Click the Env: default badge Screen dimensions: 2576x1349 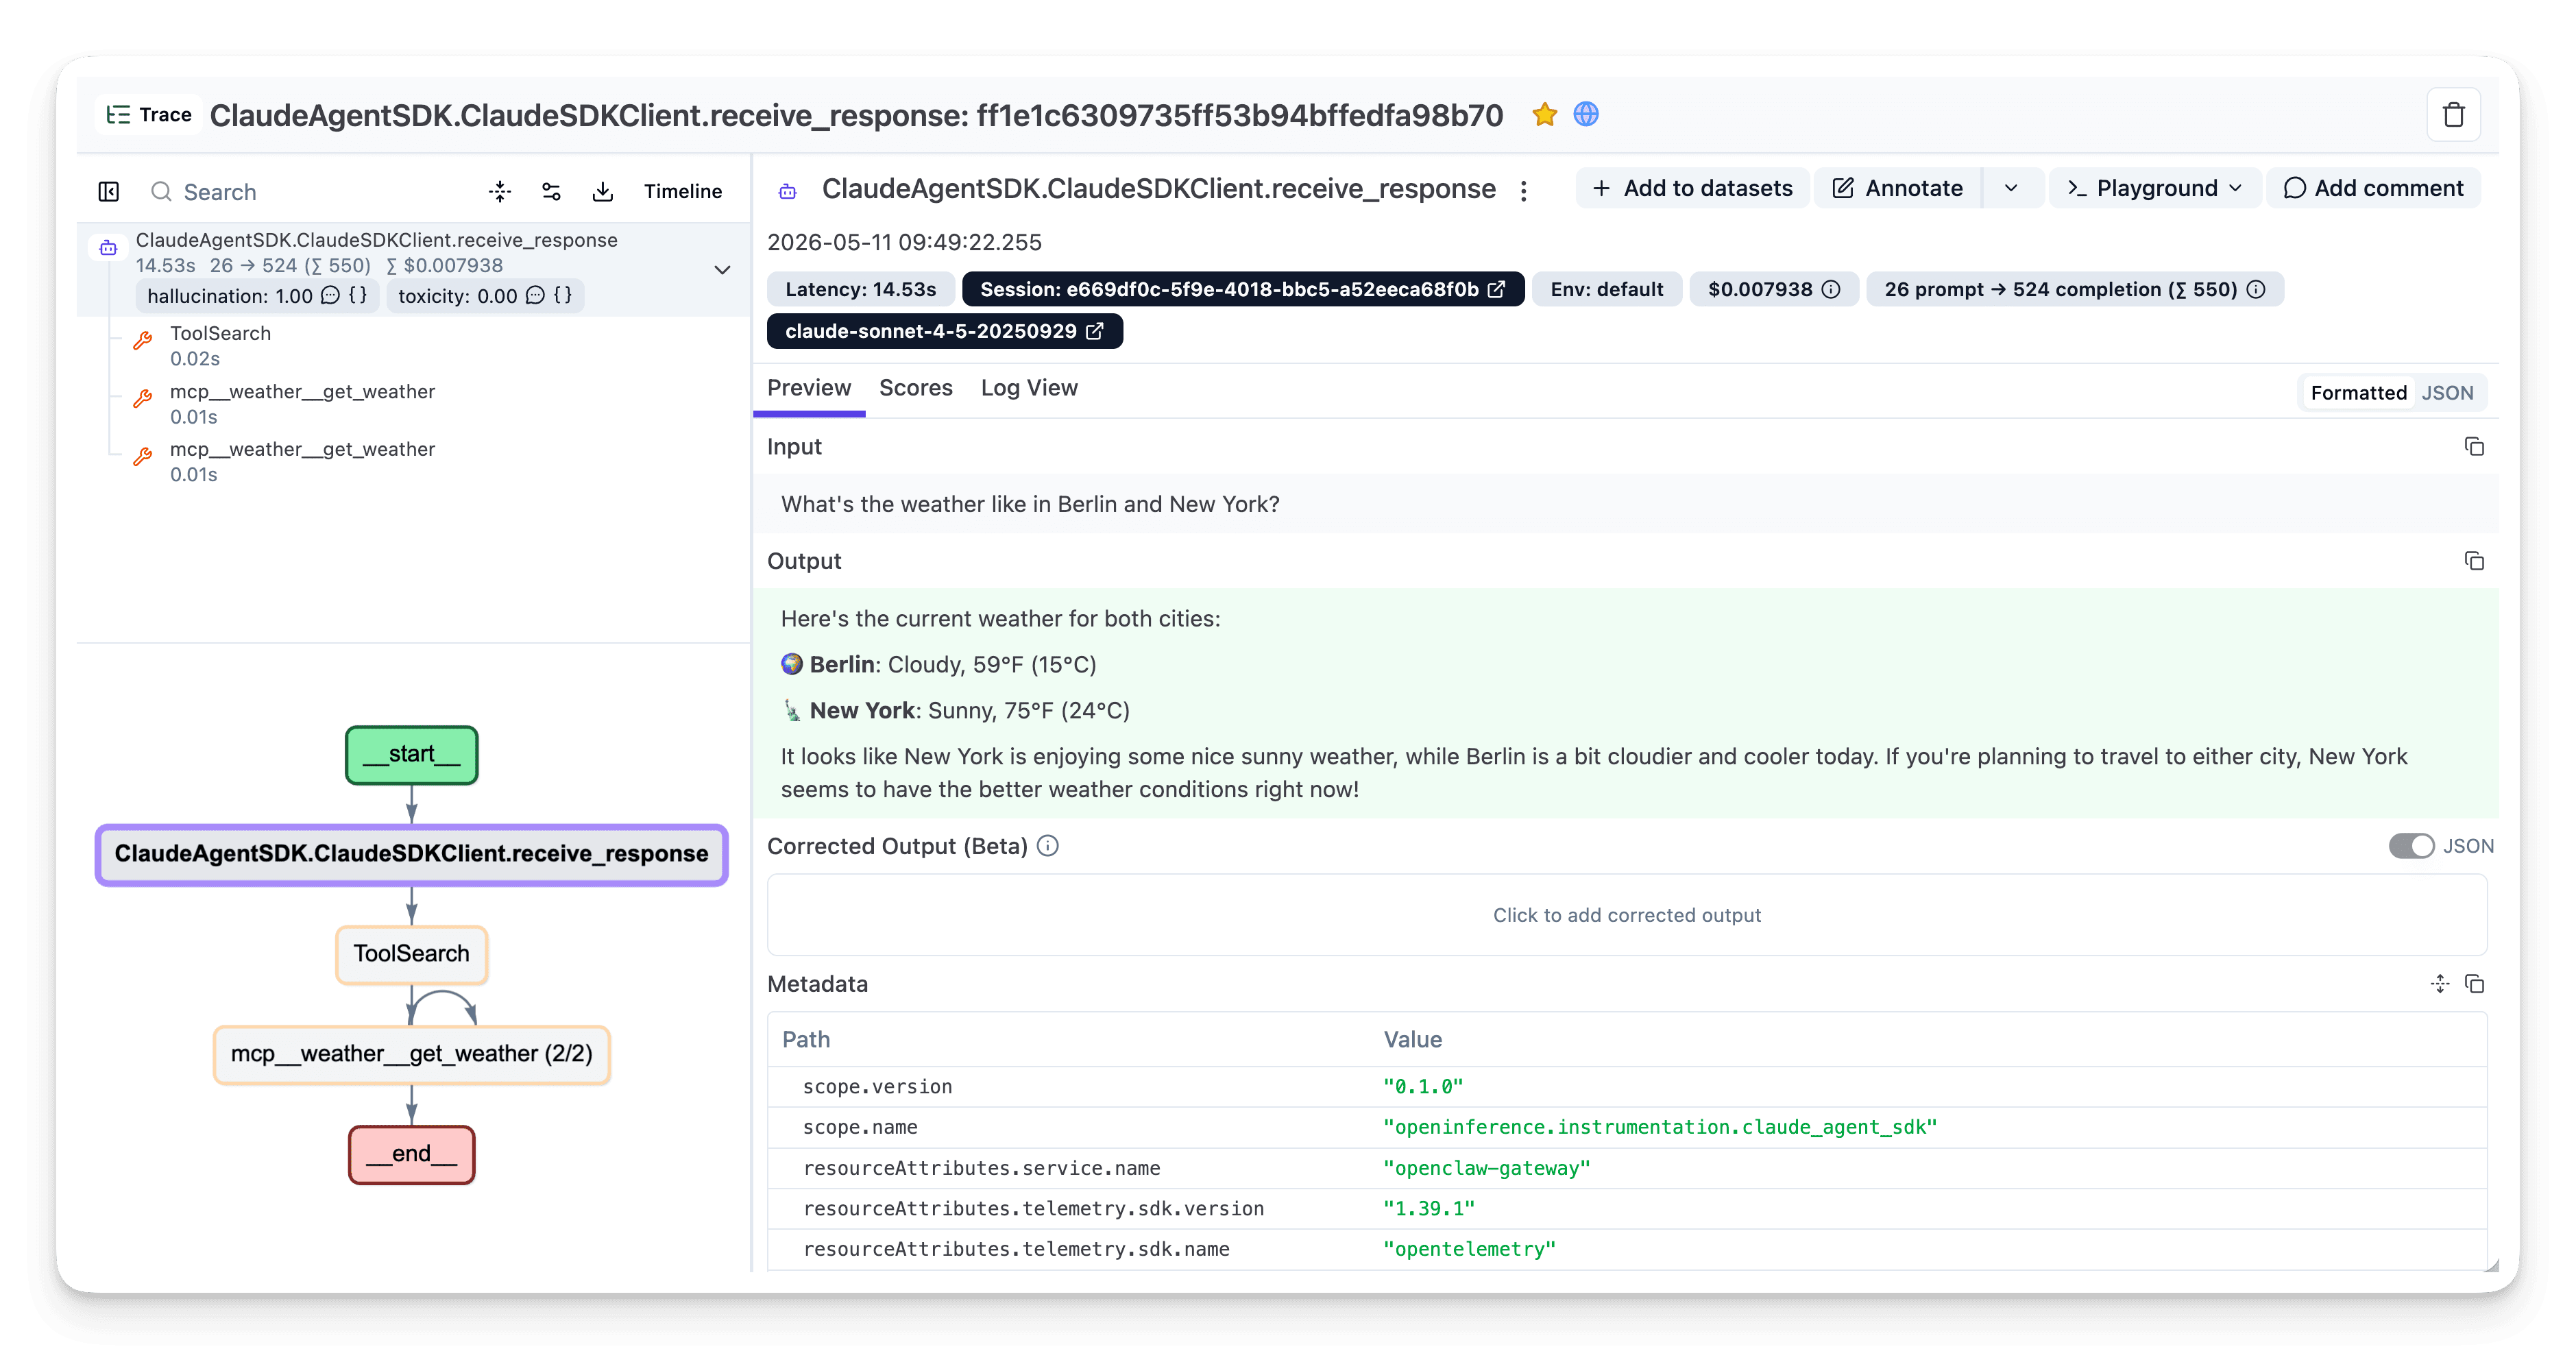click(1606, 289)
